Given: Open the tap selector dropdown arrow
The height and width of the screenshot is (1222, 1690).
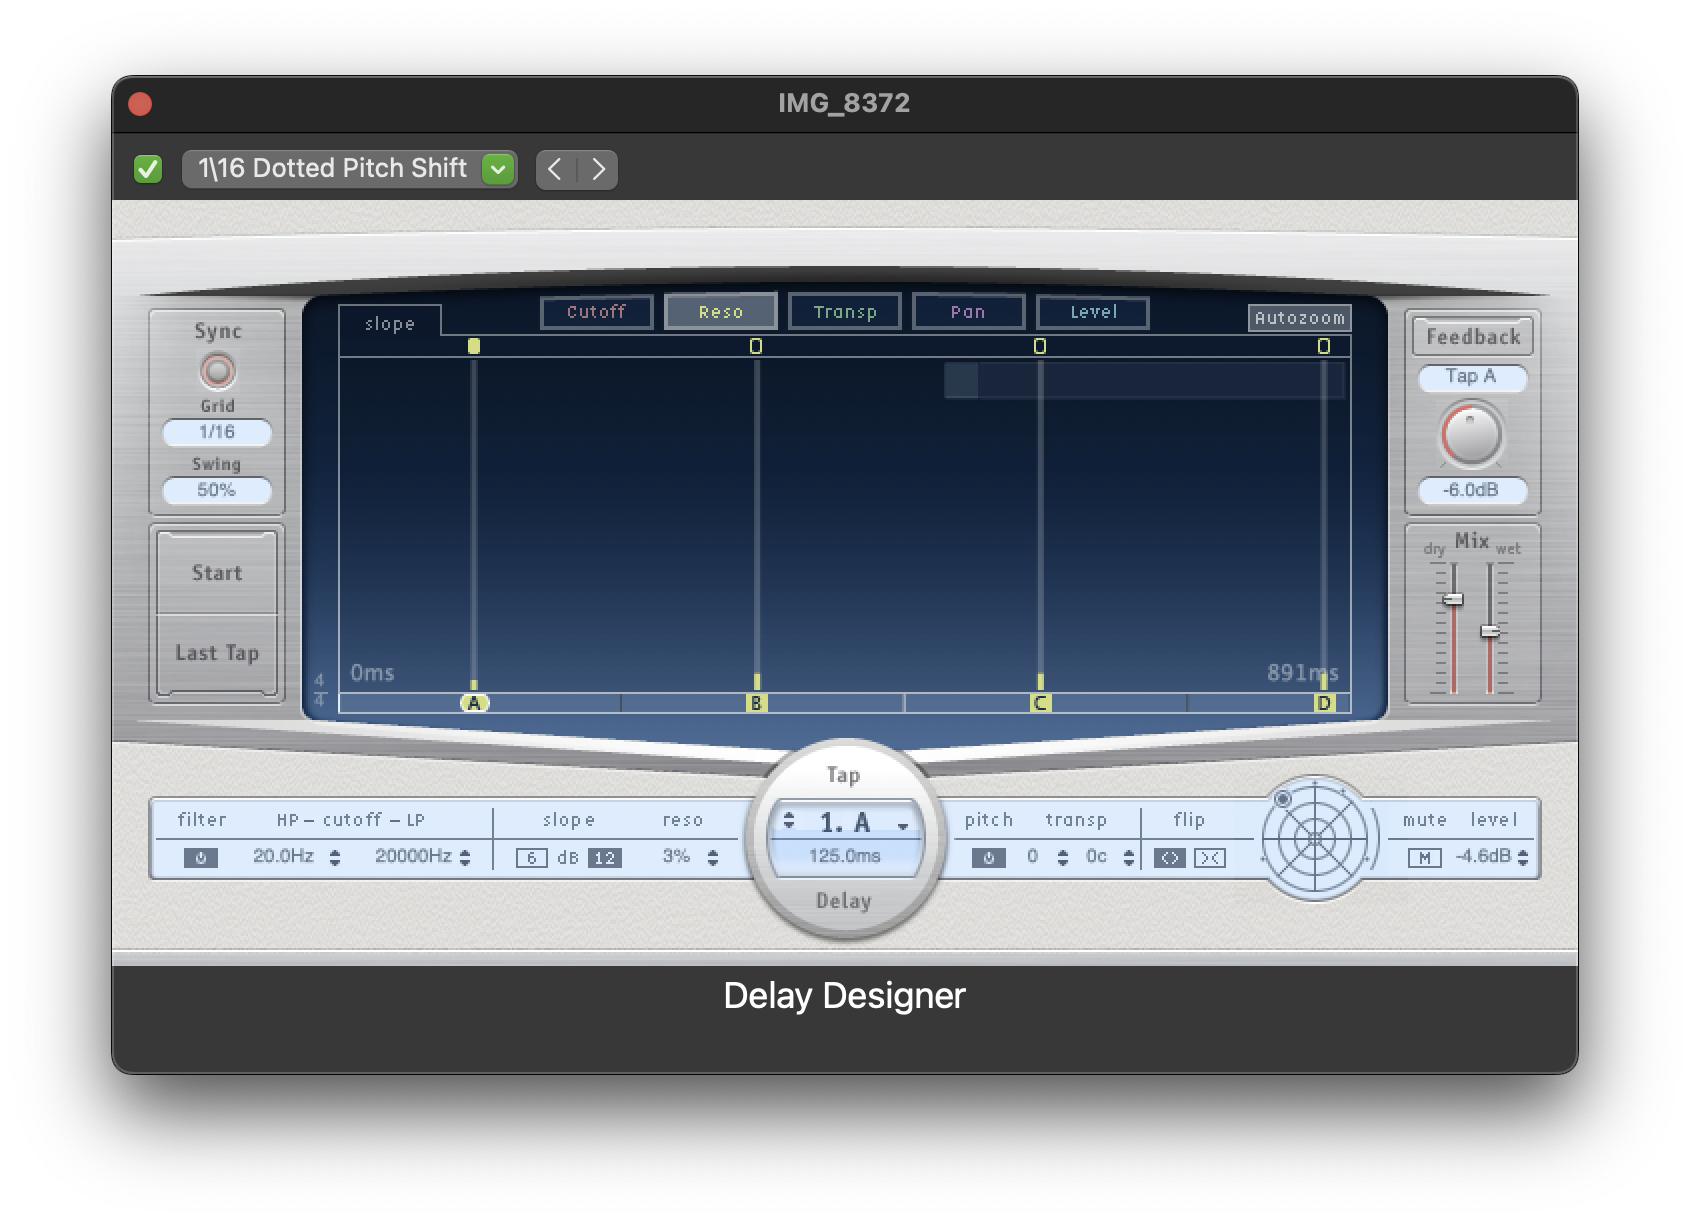Looking at the screenshot, I should coord(903,825).
